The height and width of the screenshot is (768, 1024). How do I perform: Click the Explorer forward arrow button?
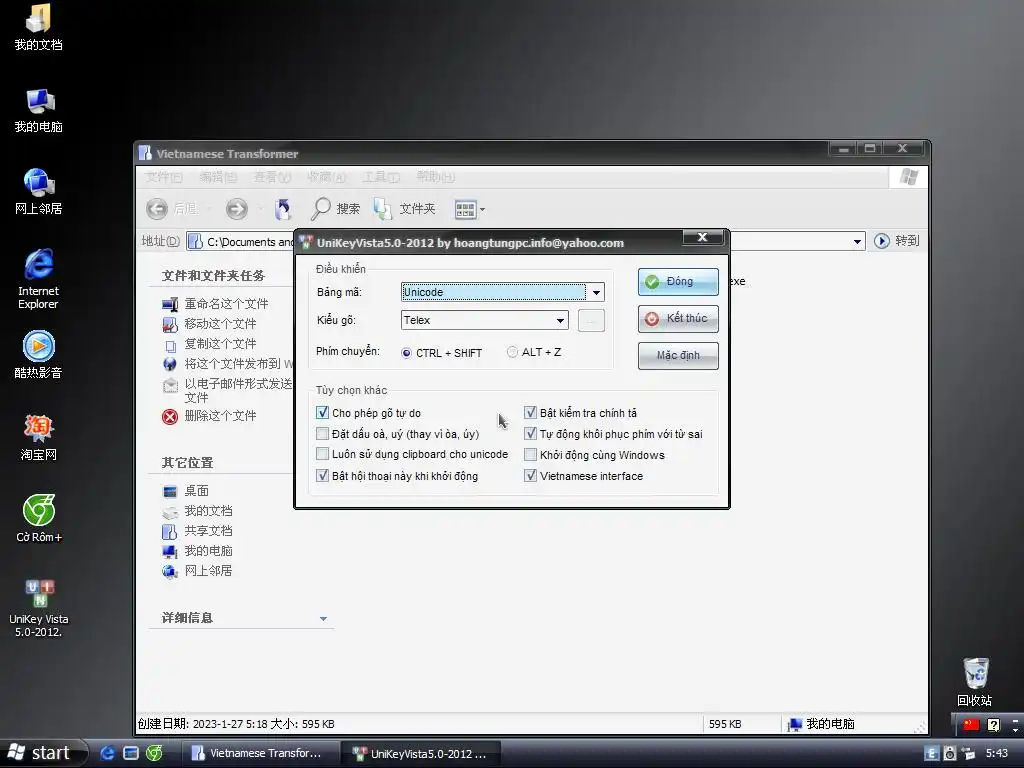(x=236, y=209)
